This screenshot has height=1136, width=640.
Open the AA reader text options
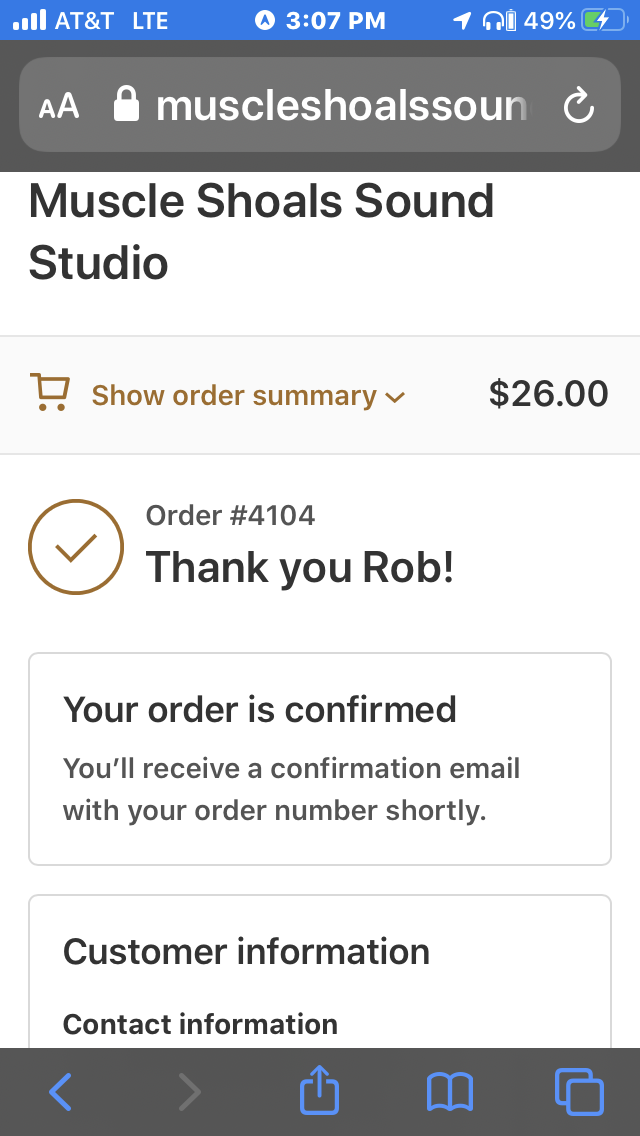[59, 106]
